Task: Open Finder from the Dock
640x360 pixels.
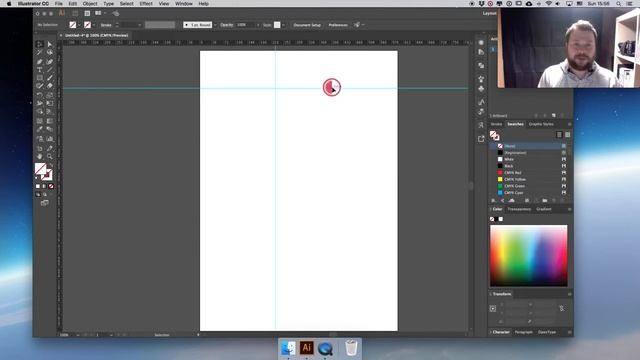Action: point(288,348)
